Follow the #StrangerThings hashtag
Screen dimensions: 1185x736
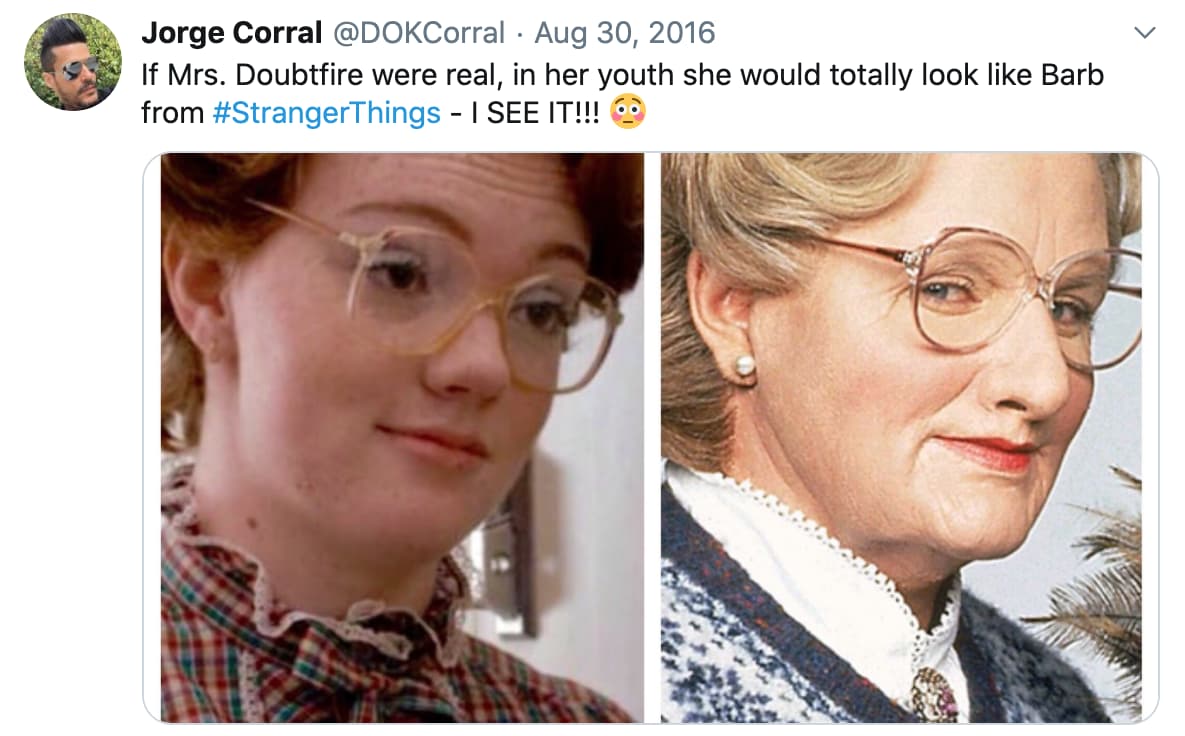(326, 113)
